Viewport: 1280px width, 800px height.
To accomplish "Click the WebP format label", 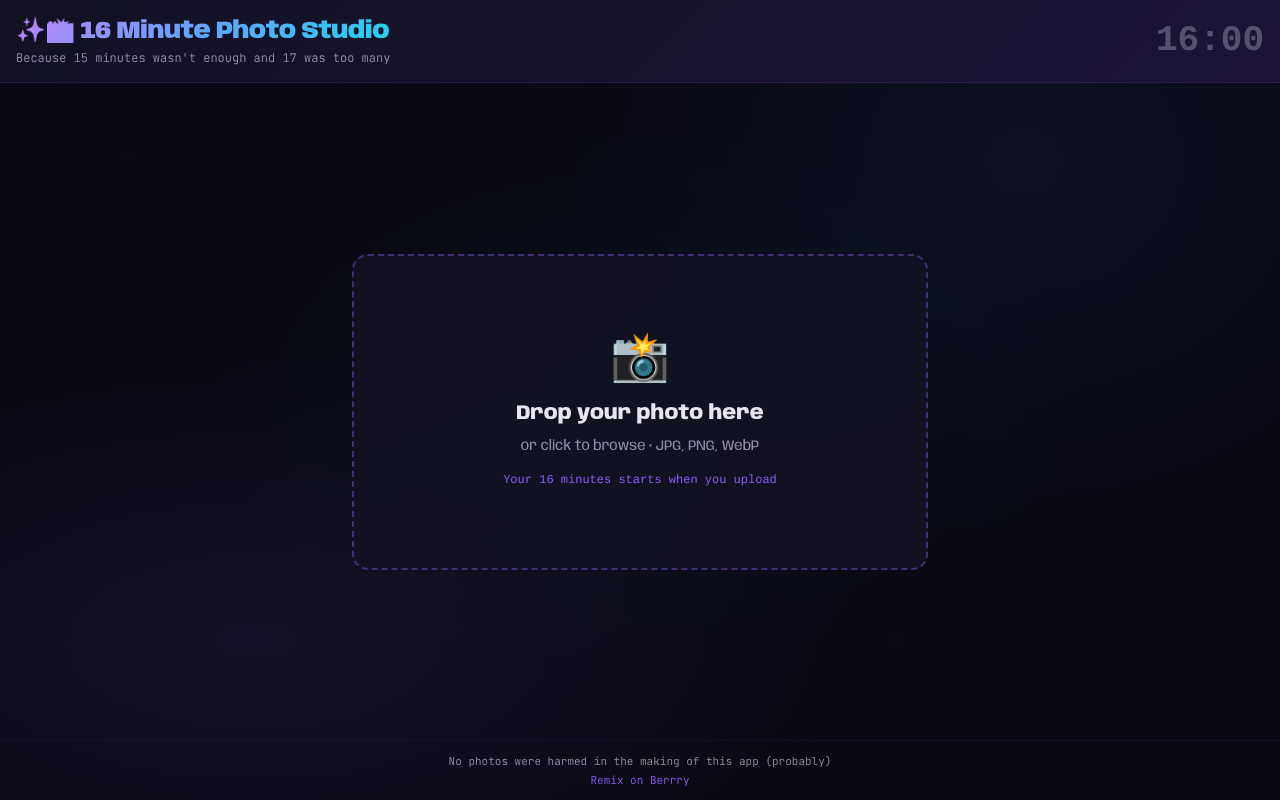I will [x=740, y=445].
